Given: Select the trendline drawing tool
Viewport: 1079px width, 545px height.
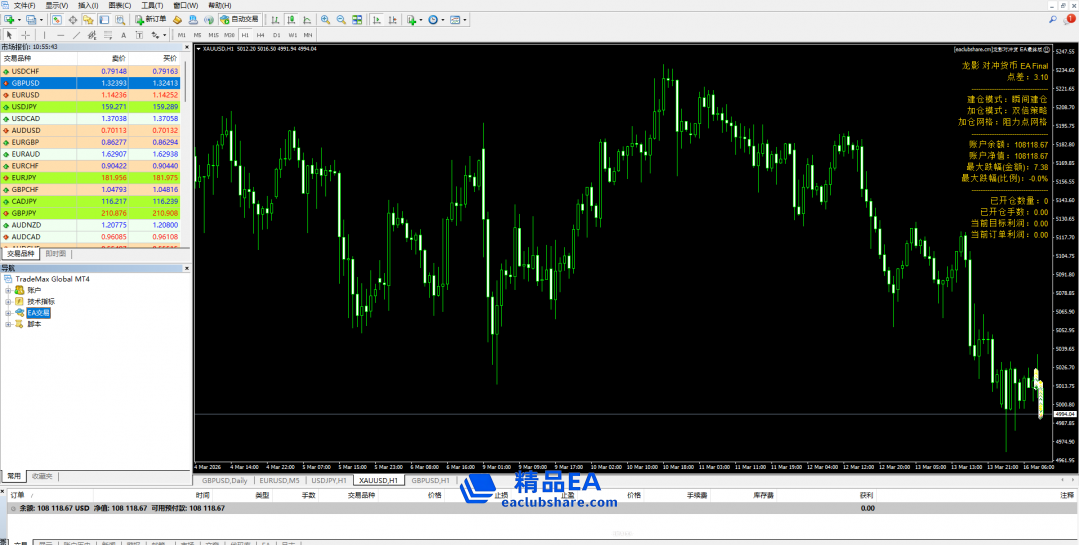Looking at the screenshot, I should [x=76, y=35].
